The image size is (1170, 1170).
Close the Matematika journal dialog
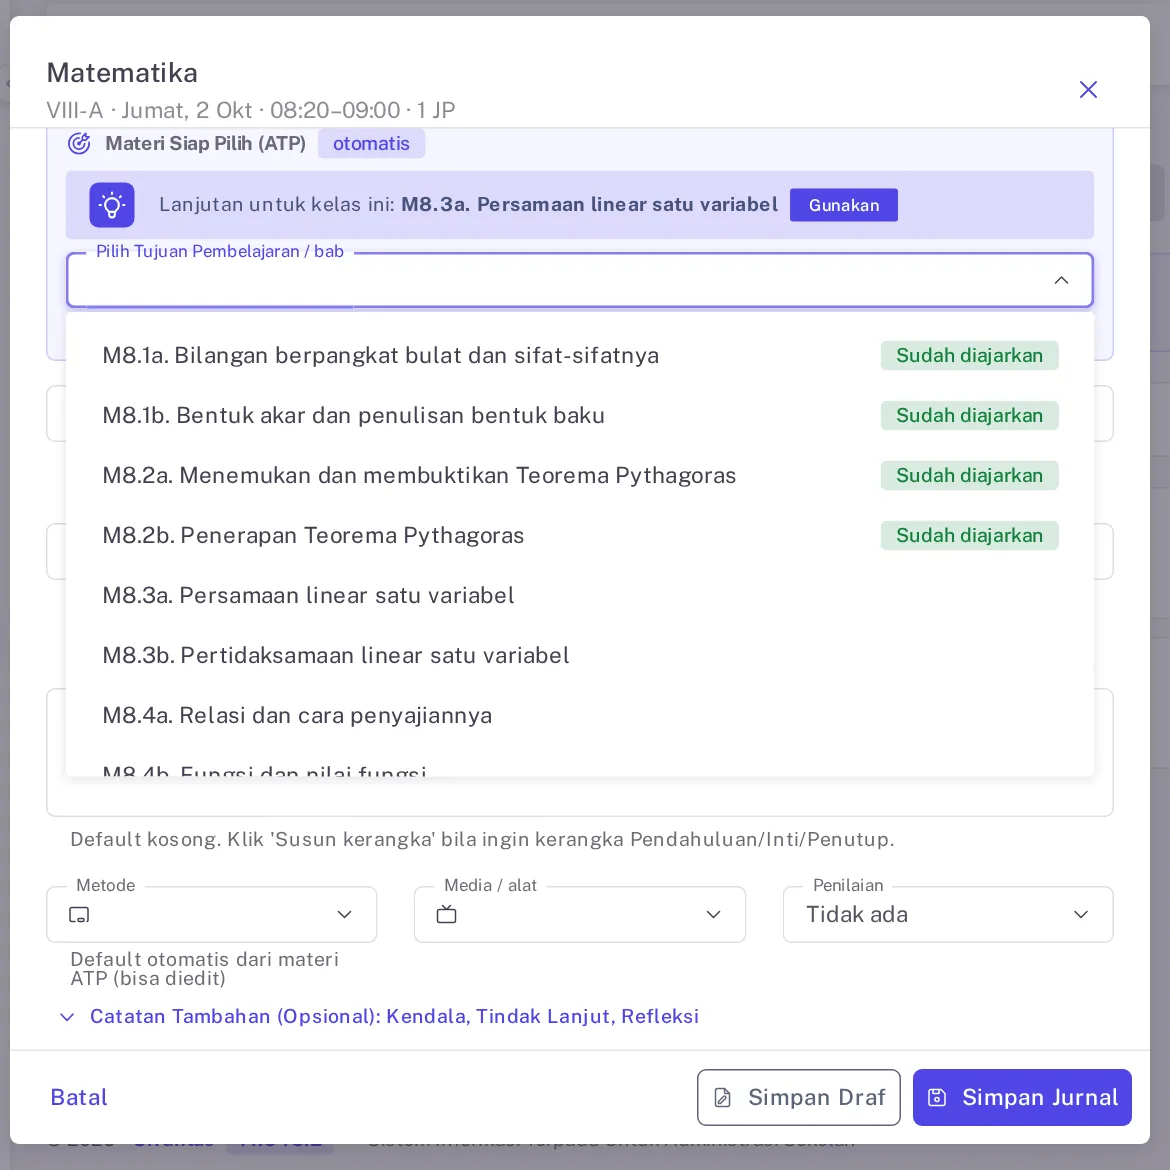point(1088,90)
